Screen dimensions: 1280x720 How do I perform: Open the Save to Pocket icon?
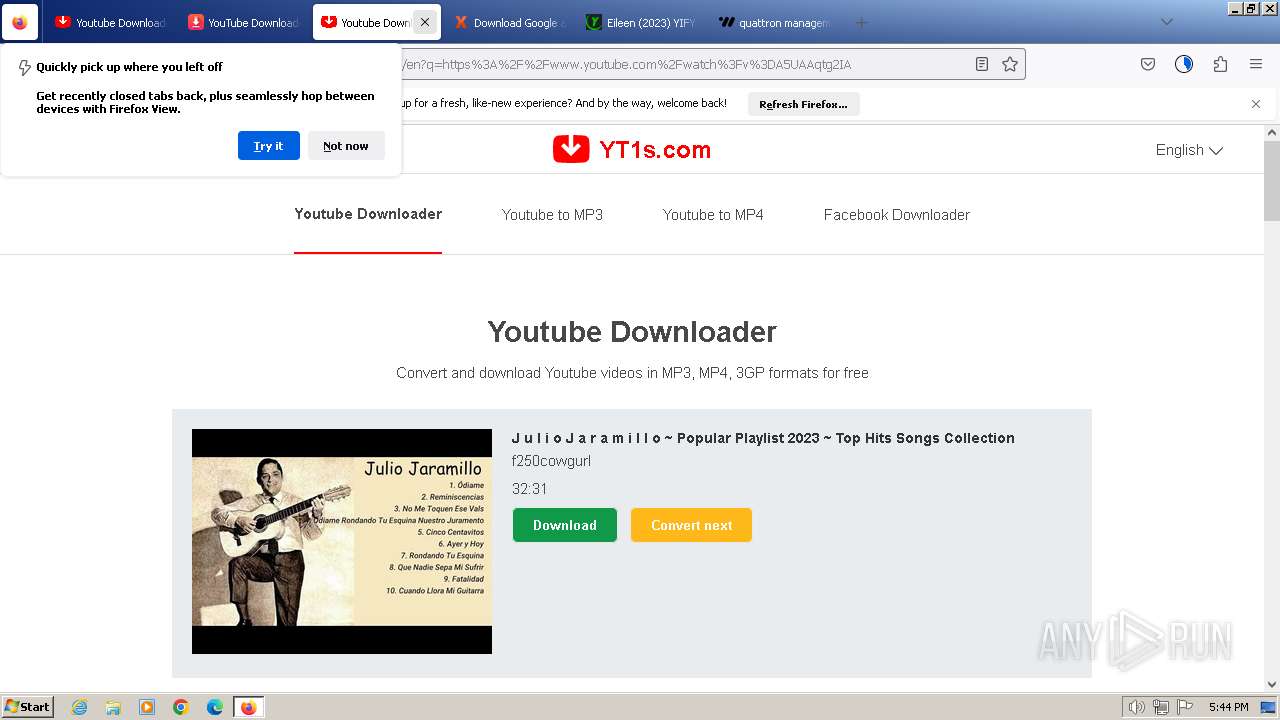pos(1148,64)
